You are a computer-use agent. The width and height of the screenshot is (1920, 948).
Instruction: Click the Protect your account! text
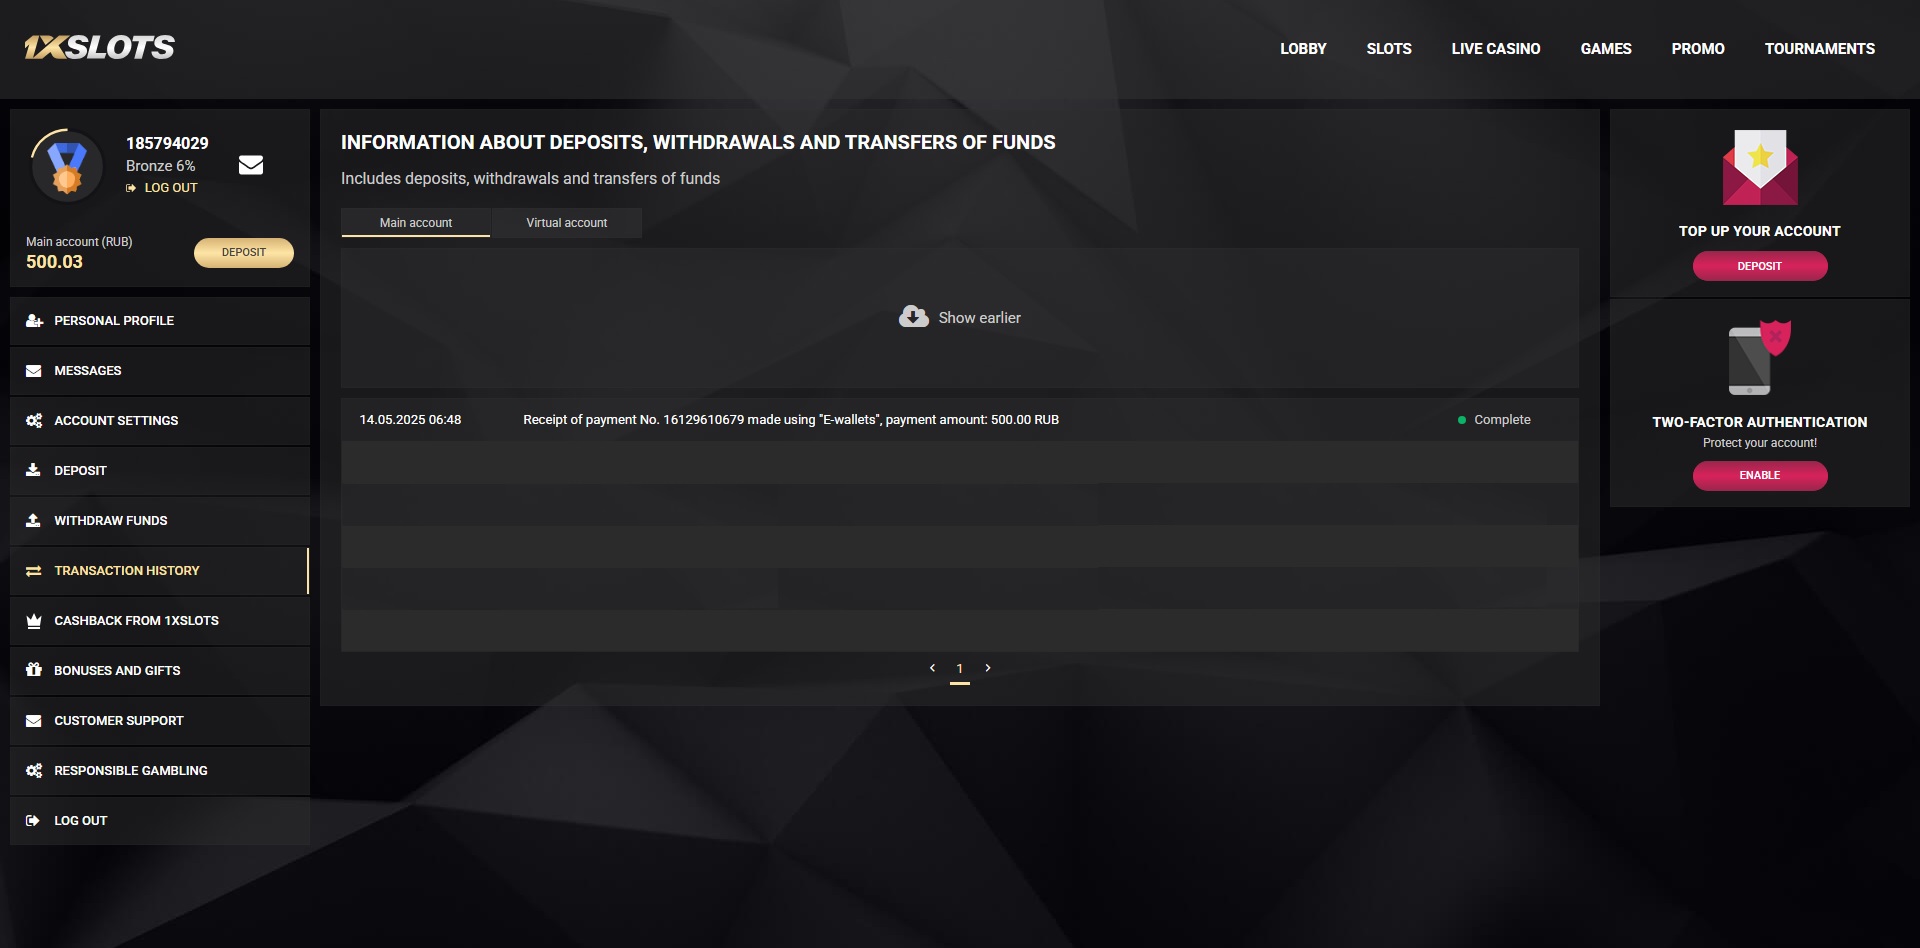click(1760, 443)
